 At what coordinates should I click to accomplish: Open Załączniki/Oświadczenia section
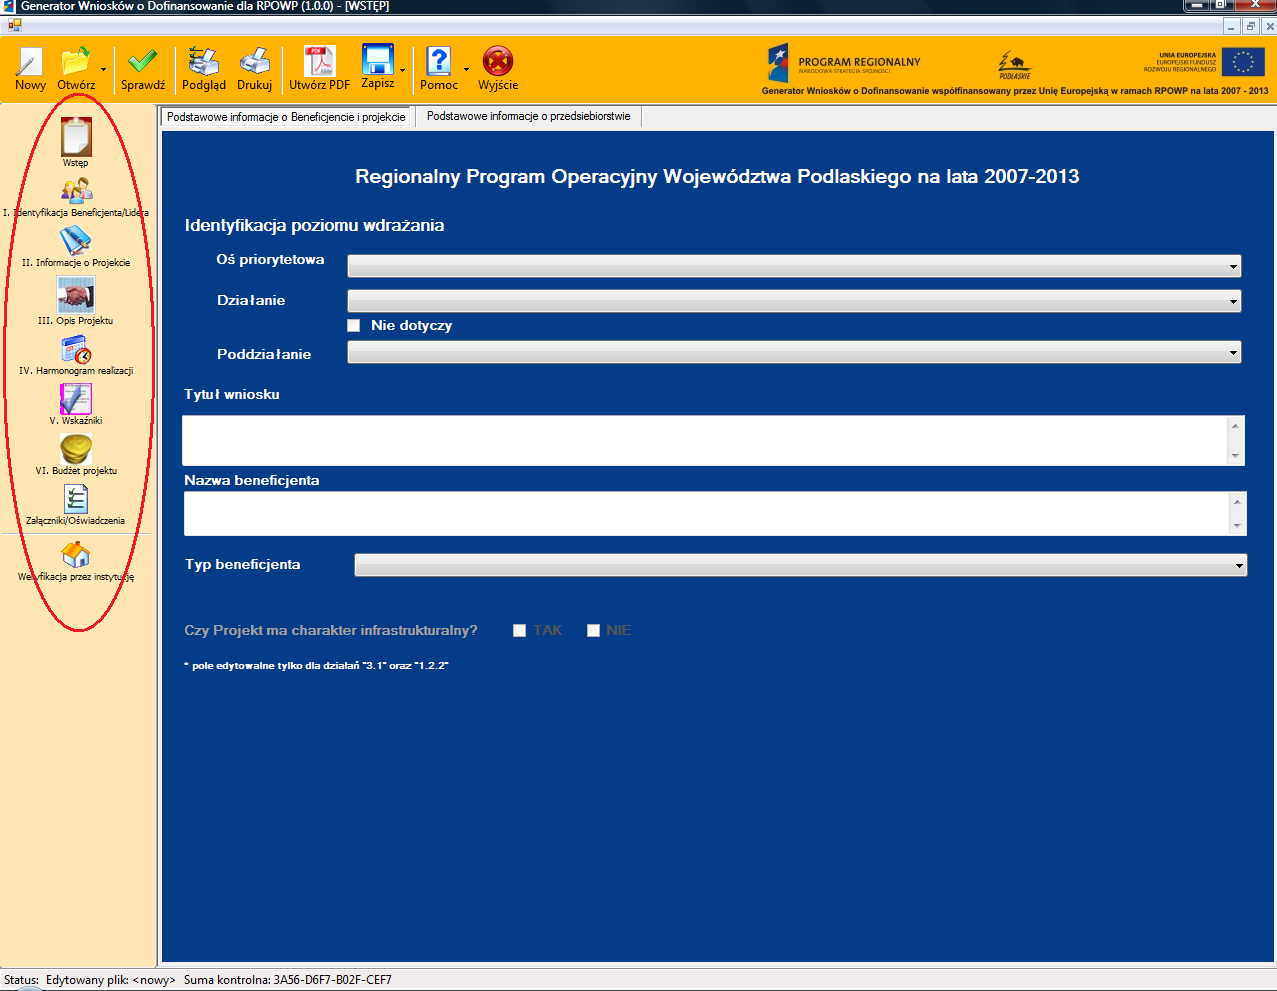coord(76,505)
